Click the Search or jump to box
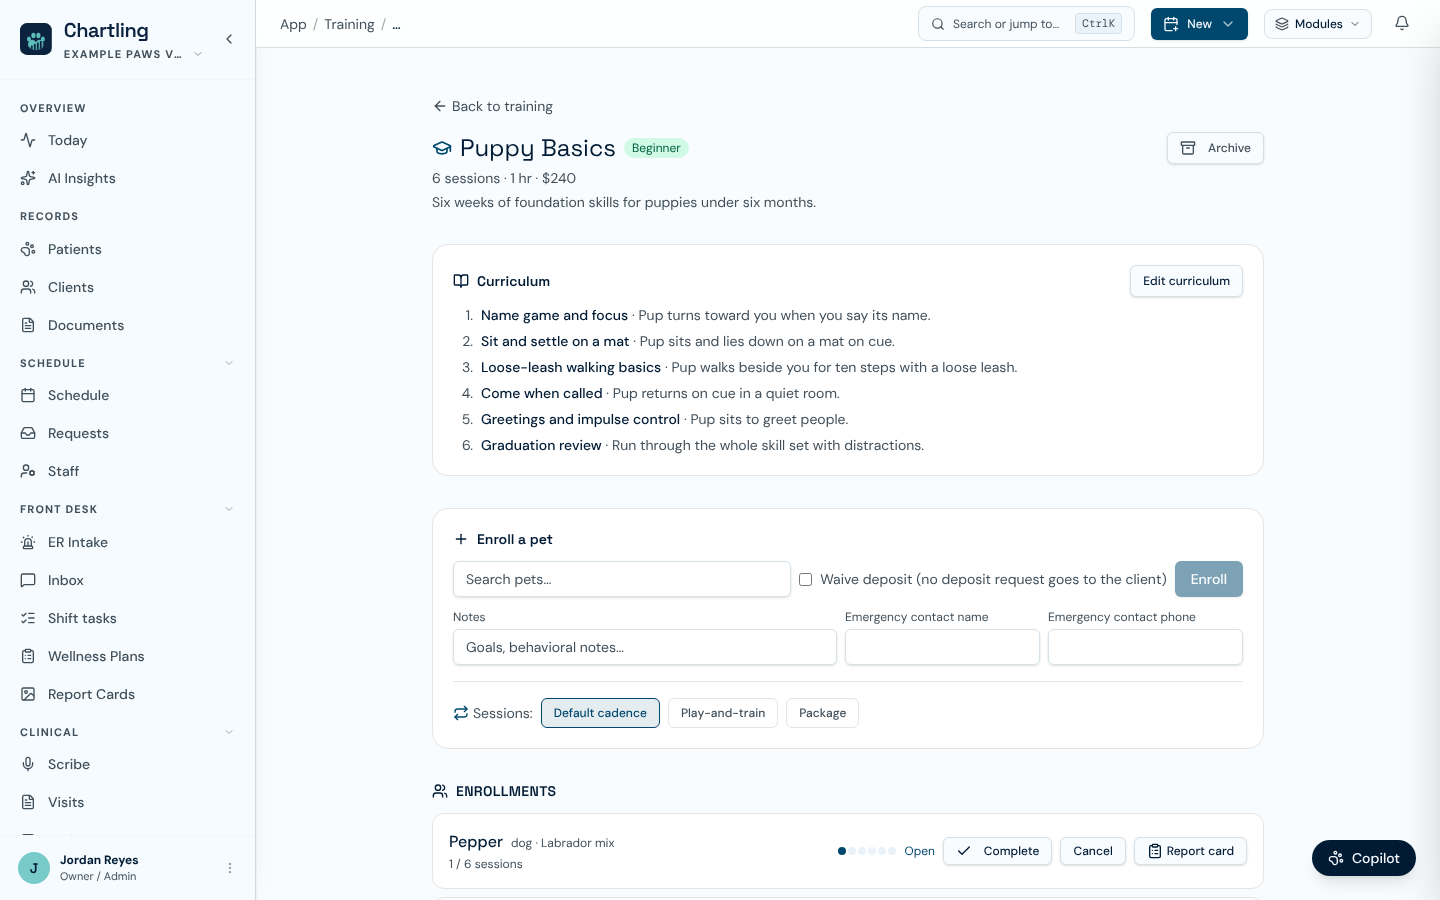 coord(1026,24)
